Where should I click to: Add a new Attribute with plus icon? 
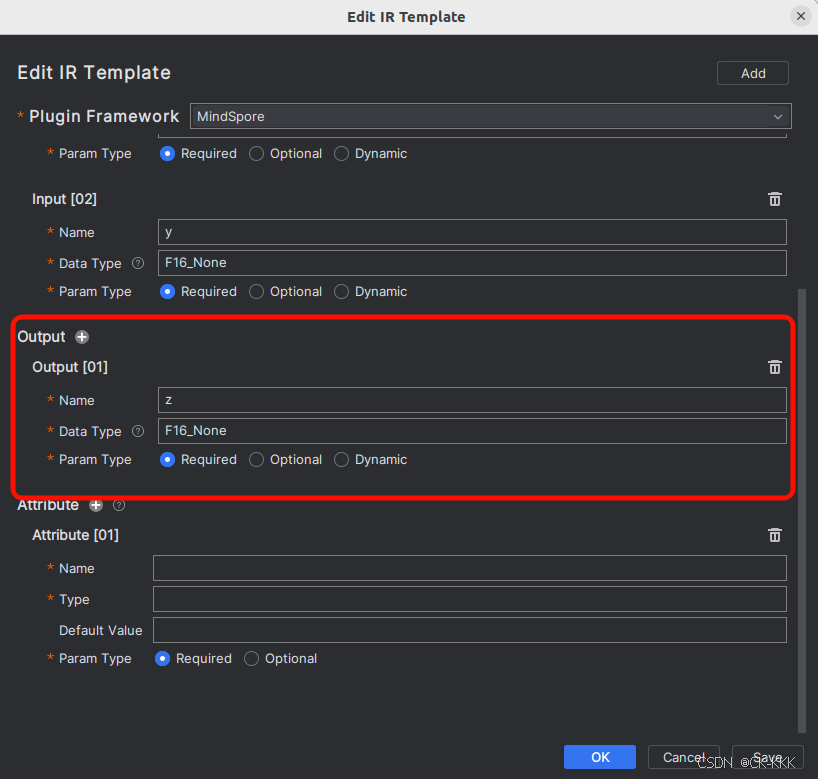click(96, 505)
